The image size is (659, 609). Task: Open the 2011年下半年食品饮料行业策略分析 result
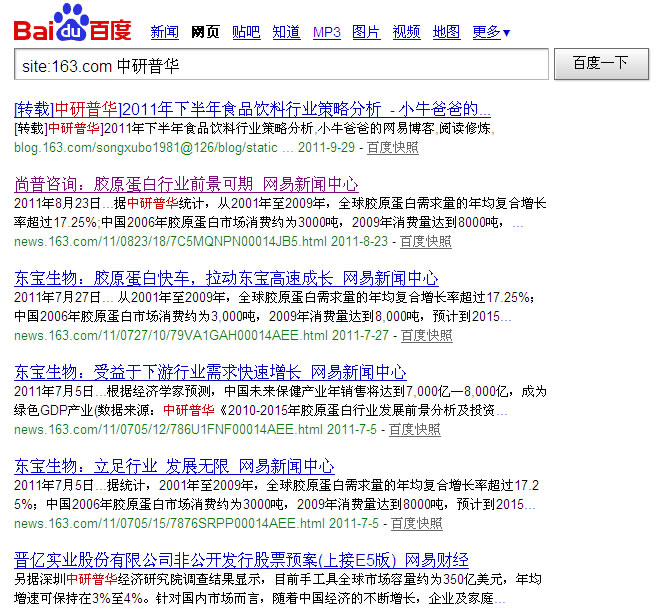click(x=252, y=108)
